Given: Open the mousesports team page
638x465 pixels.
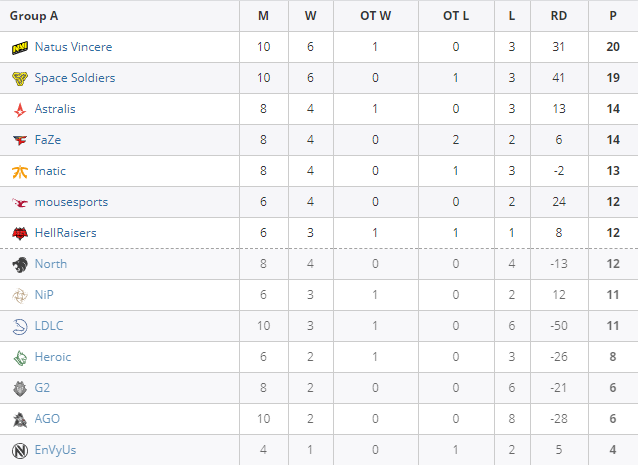Looking at the screenshot, I should click(71, 202).
